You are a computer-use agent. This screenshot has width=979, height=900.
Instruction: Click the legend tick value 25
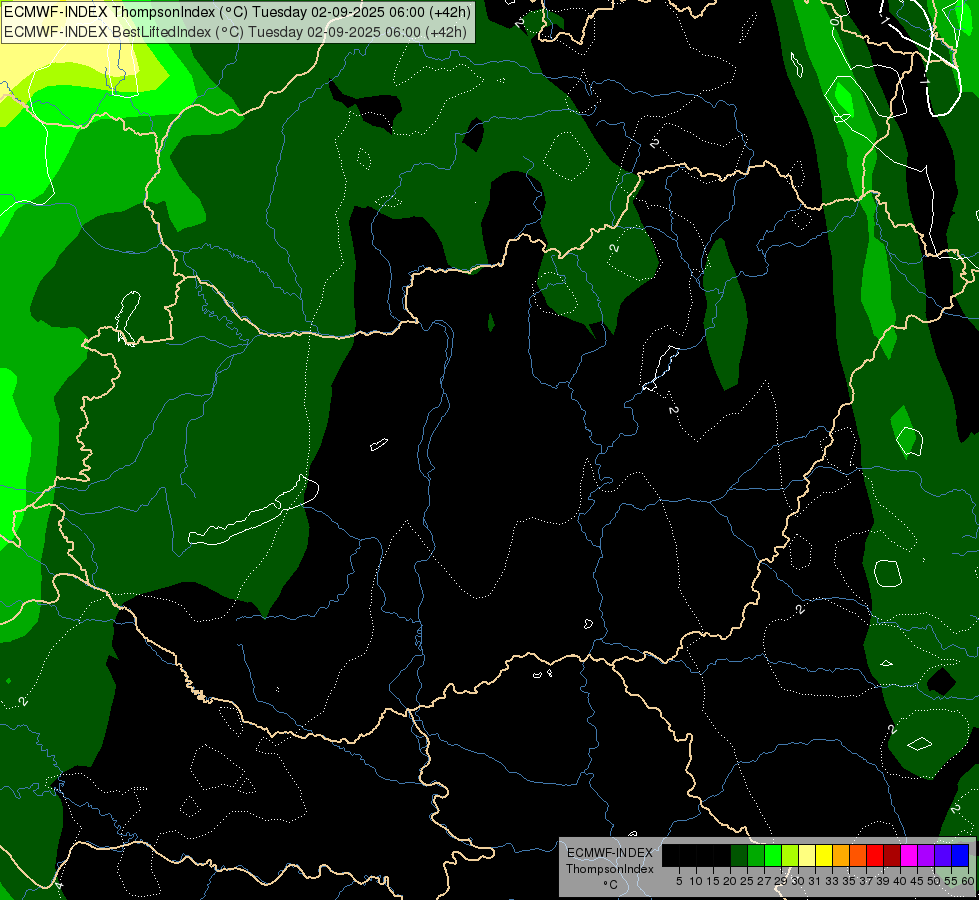pyautogui.click(x=747, y=881)
